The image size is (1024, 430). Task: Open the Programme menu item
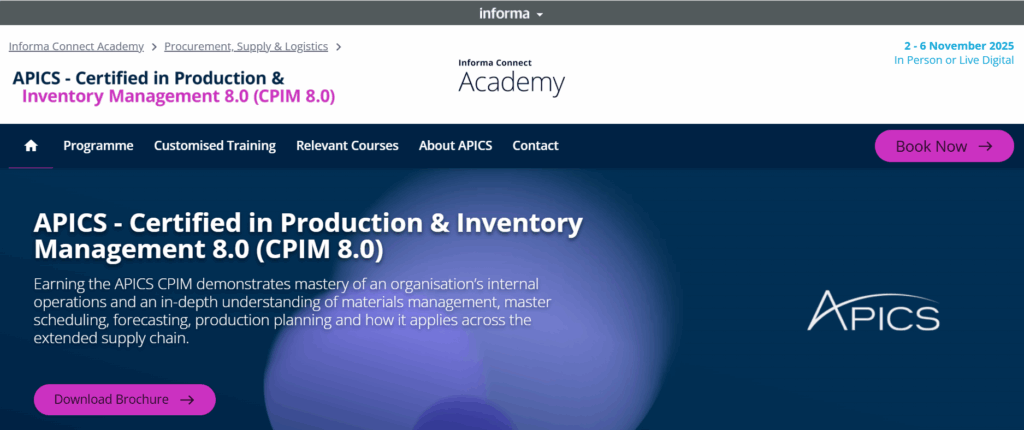98,146
